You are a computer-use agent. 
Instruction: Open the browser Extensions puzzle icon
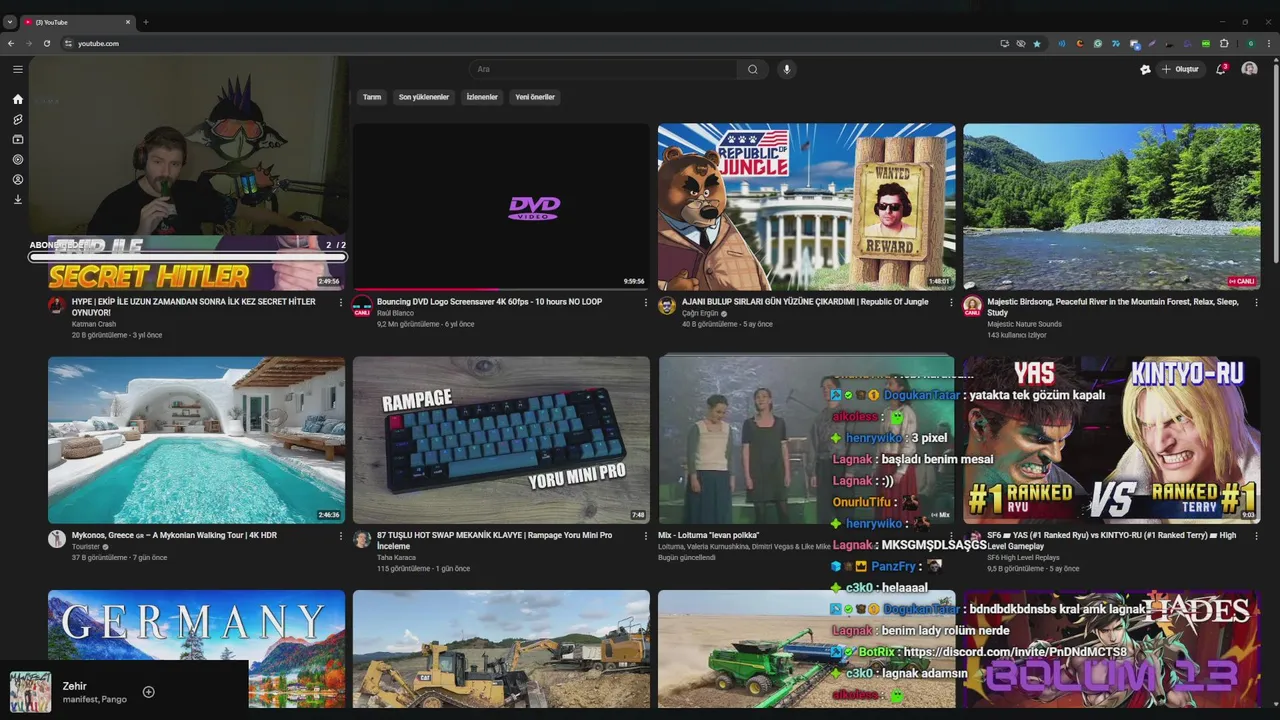click(1224, 43)
